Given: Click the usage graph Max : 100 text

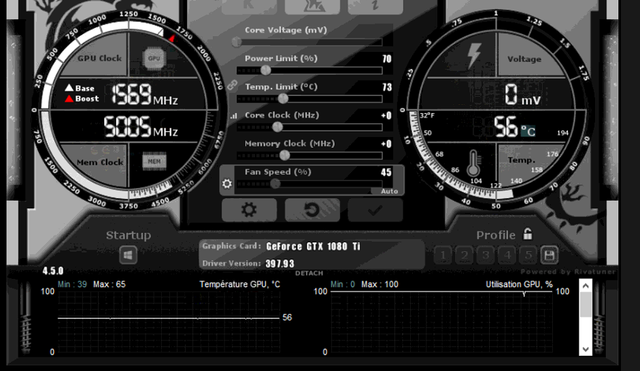Looking at the screenshot, I should click(x=380, y=284).
